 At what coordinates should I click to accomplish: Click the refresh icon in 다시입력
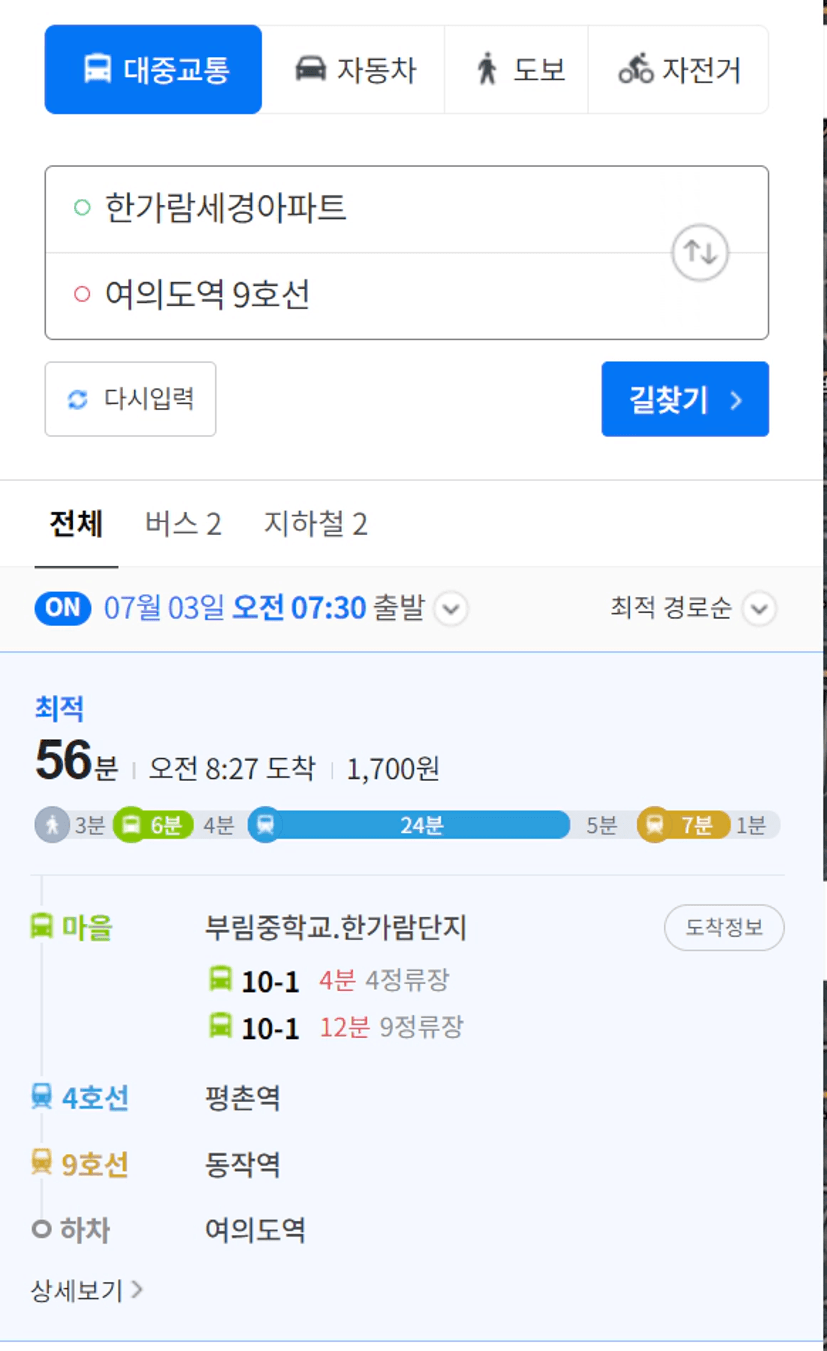click(x=78, y=399)
